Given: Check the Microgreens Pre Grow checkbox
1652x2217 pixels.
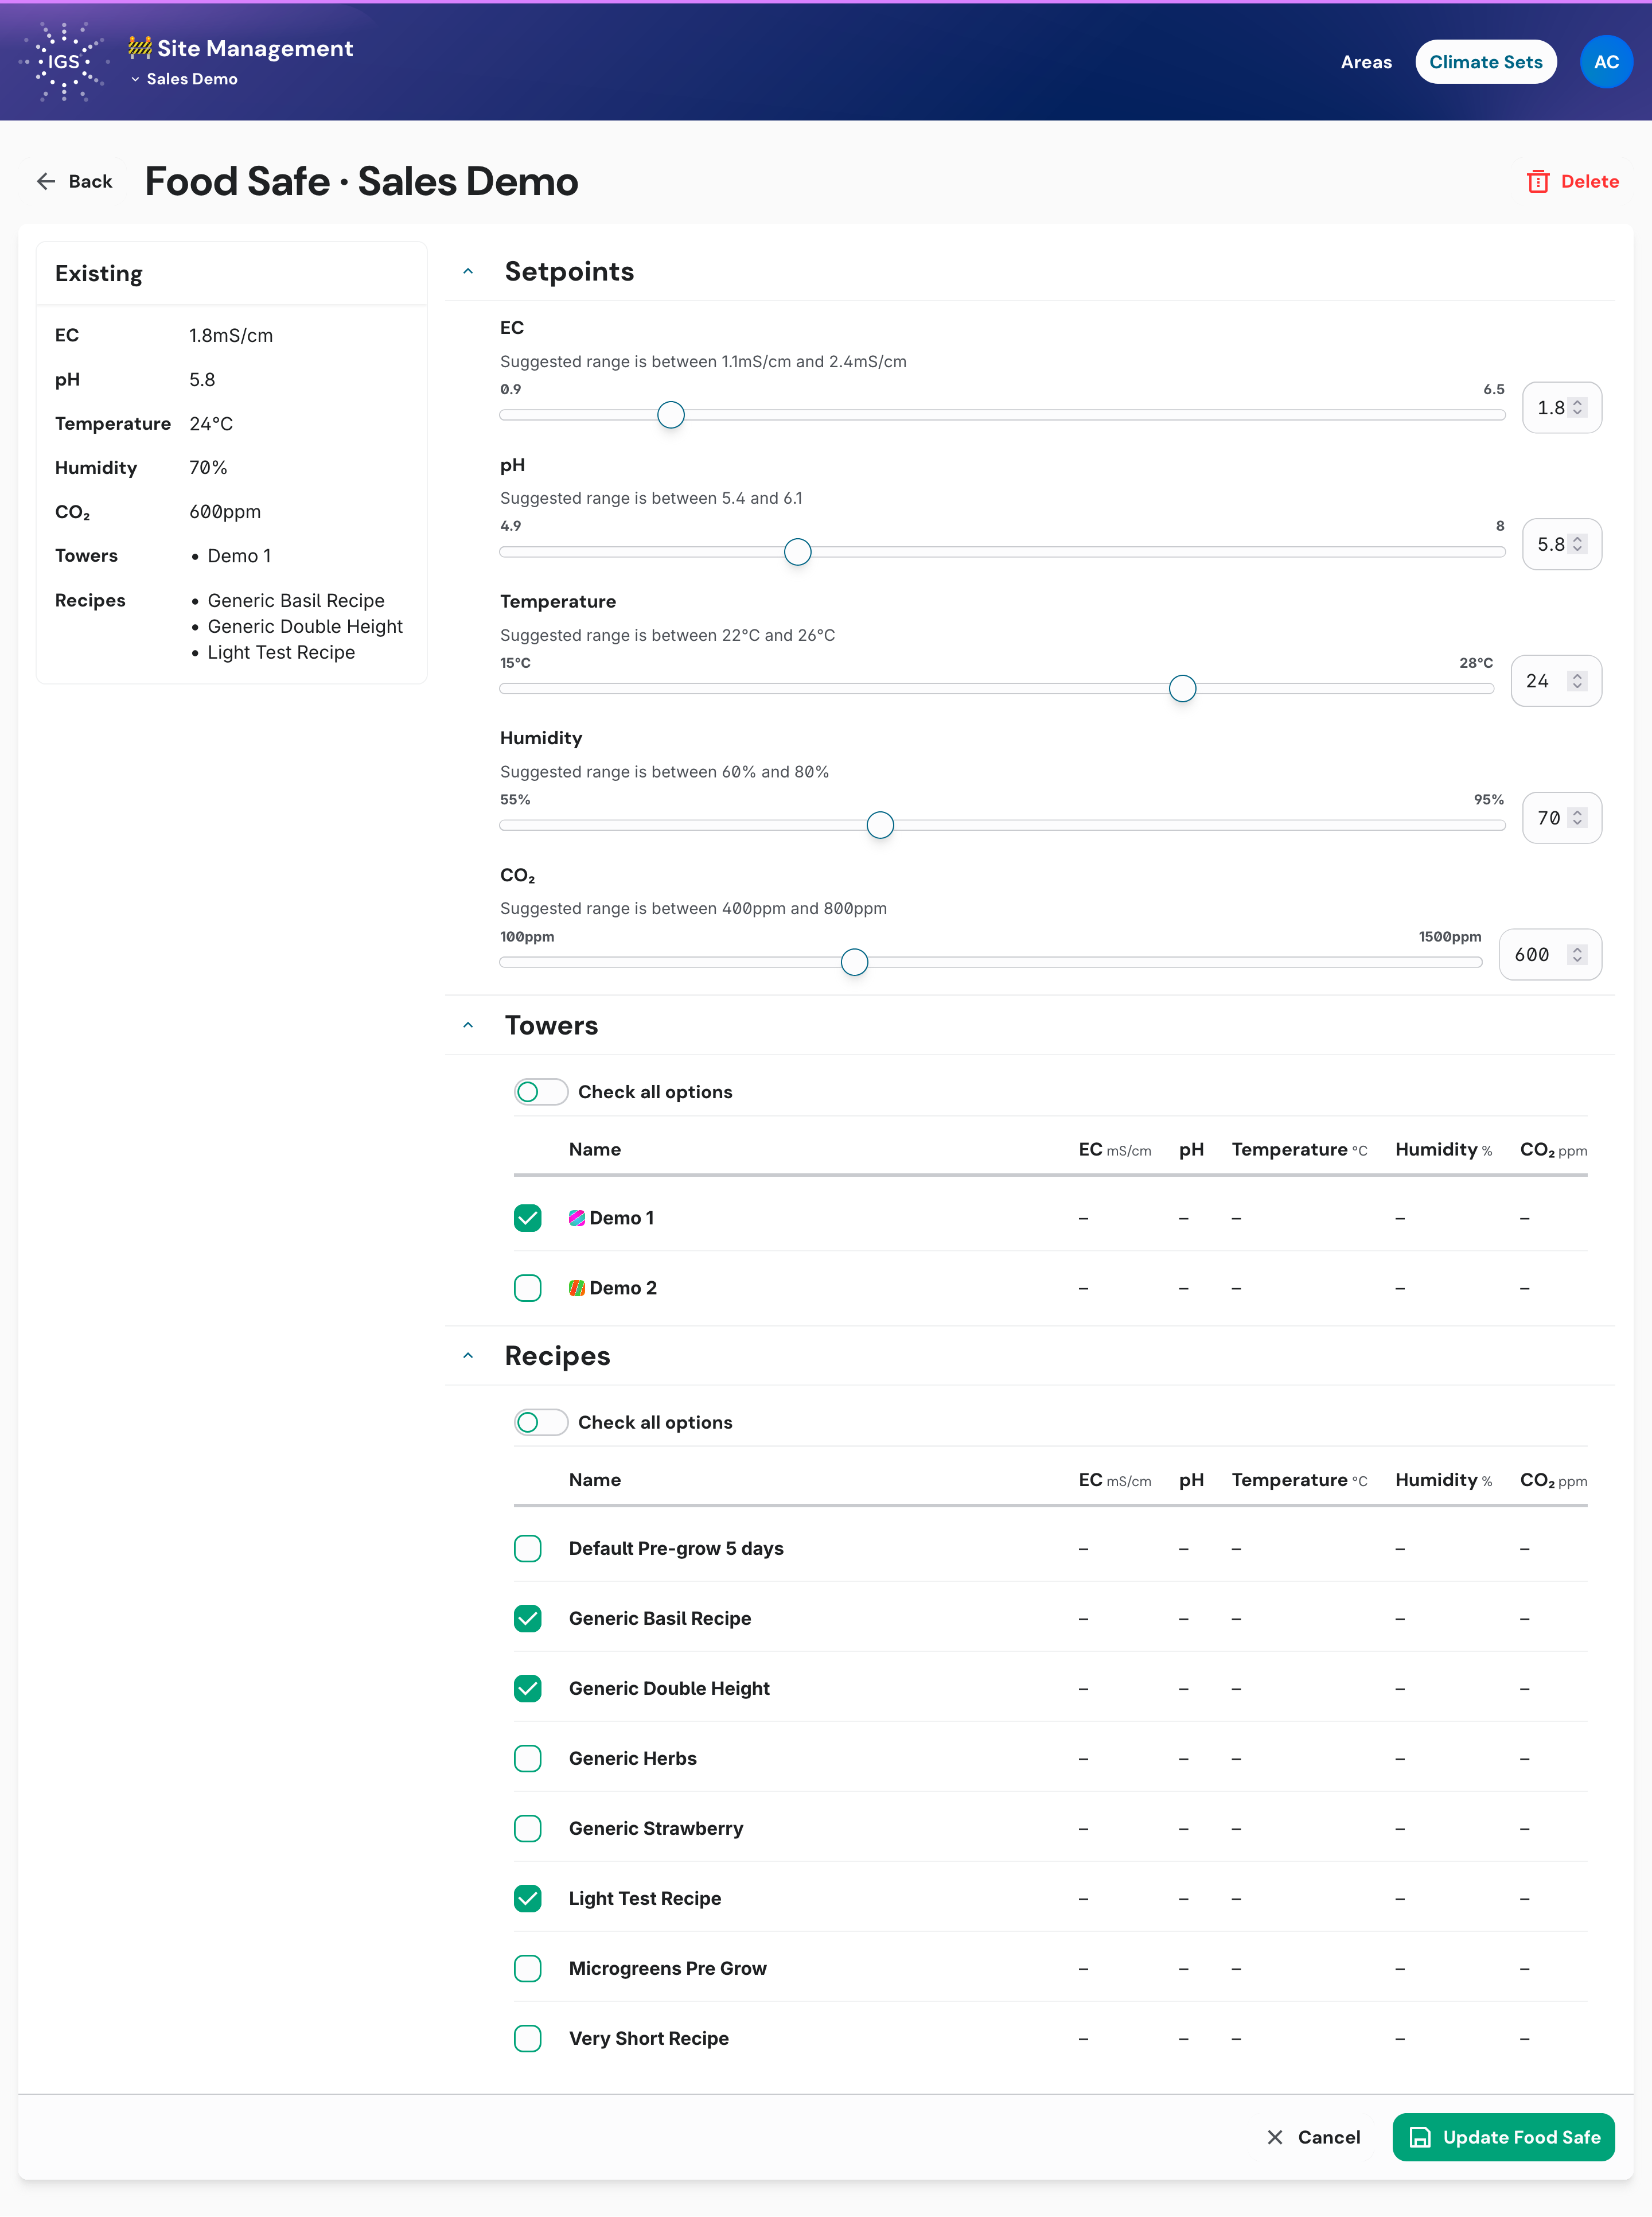Looking at the screenshot, I should [528, 1968].
